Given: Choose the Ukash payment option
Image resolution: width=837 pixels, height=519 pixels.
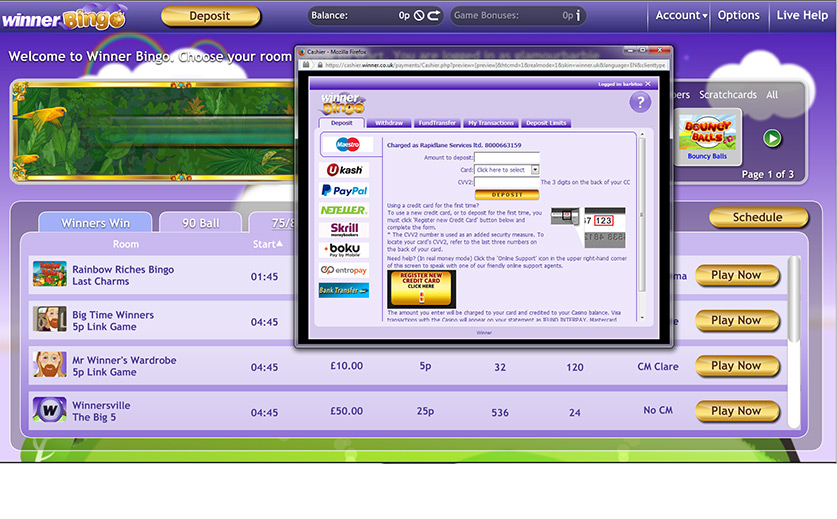Looking at the screenshot, I should pyautogui.click(x=344, y=170).
